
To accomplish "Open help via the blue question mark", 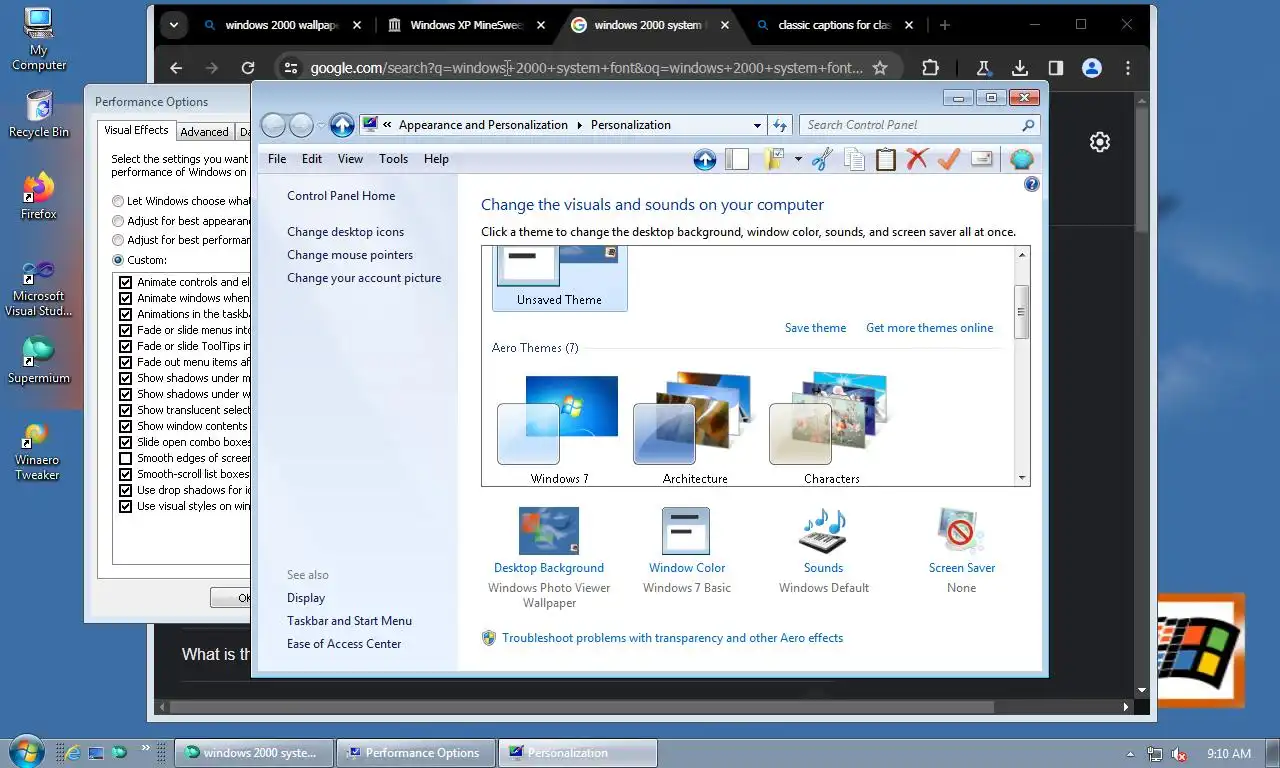I will coord(1032,184).
